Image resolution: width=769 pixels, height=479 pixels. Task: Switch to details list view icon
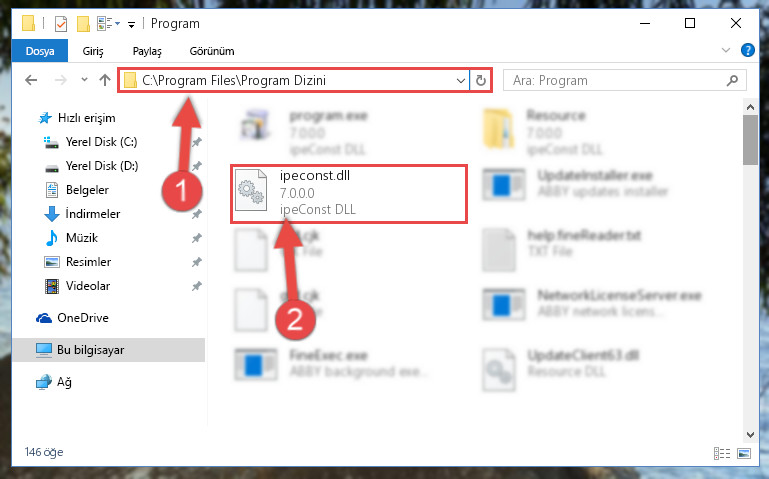pyautogui.click(x=722, y=453)
